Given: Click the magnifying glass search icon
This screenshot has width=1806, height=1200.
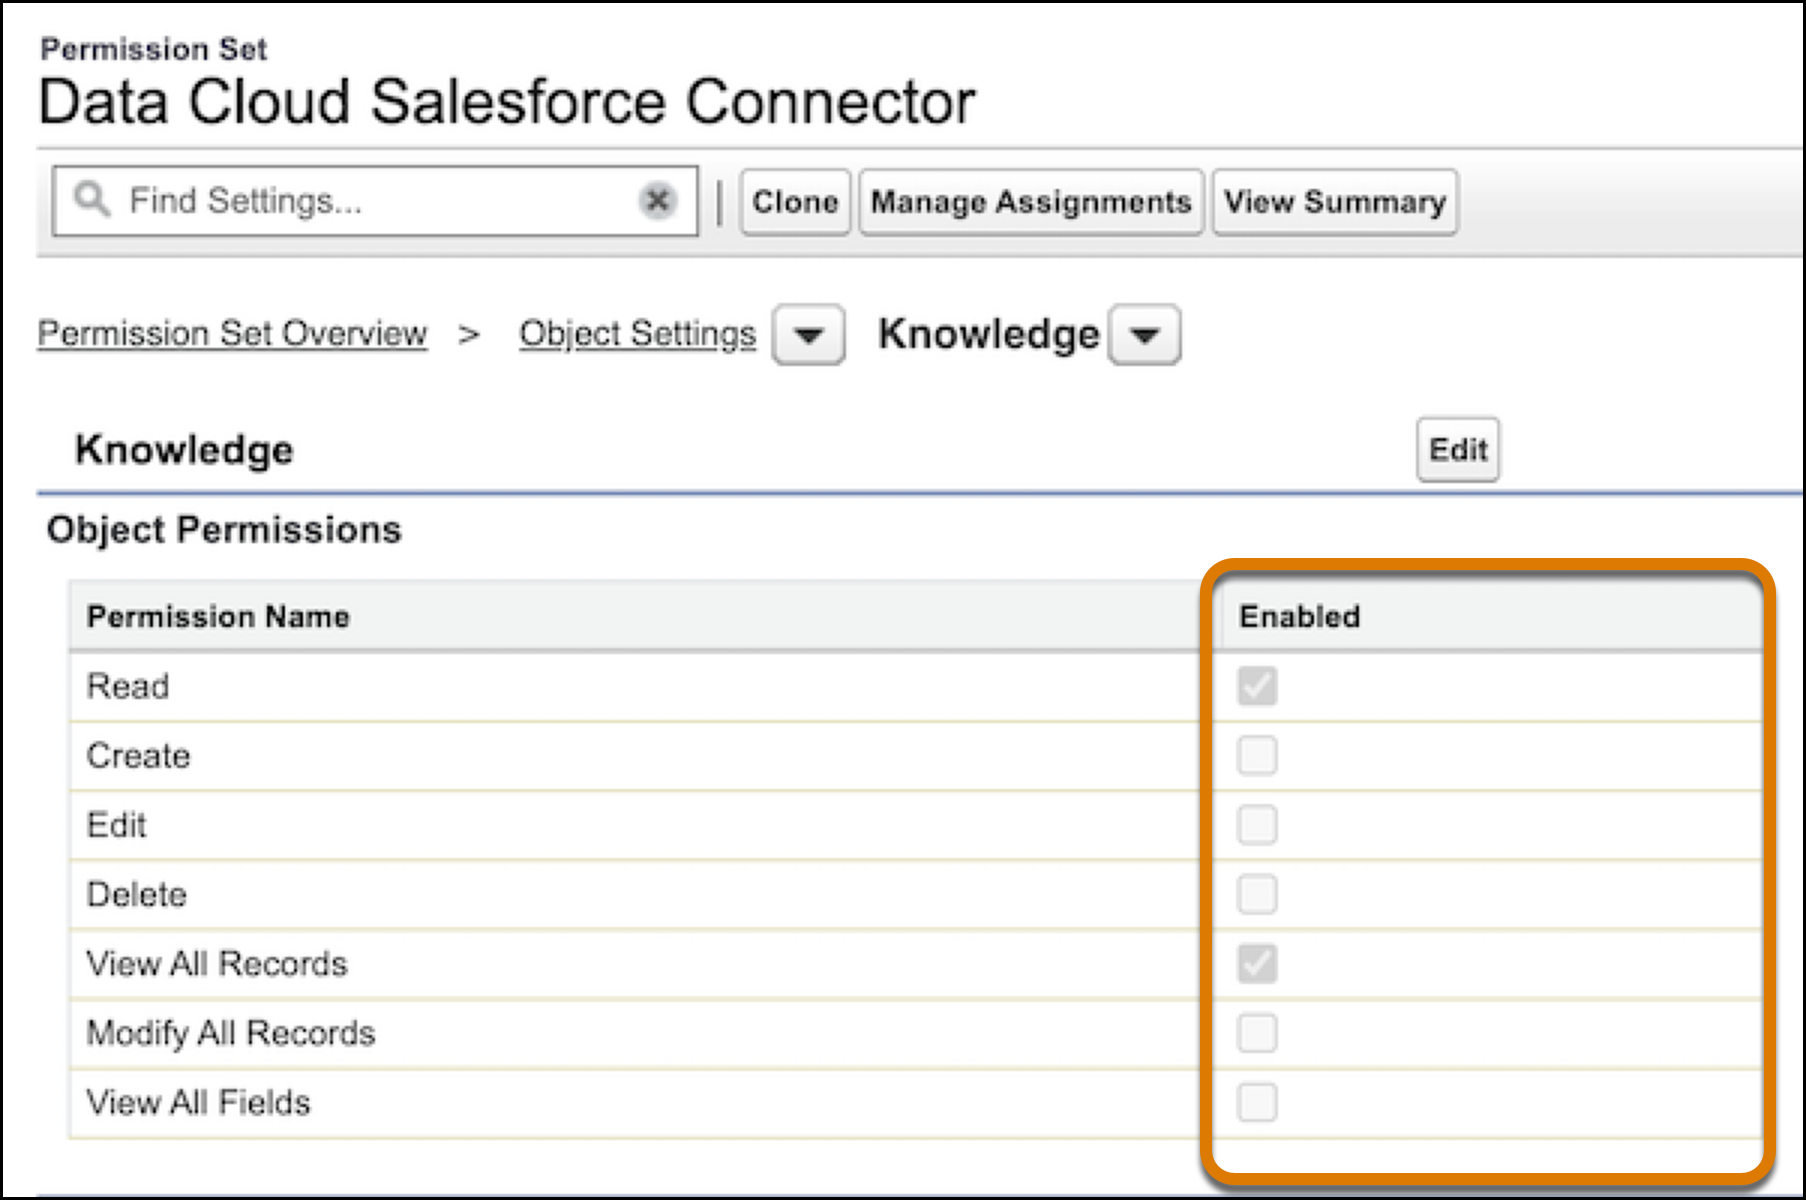Looking at the screenshot, I should [x=92, y=199].
